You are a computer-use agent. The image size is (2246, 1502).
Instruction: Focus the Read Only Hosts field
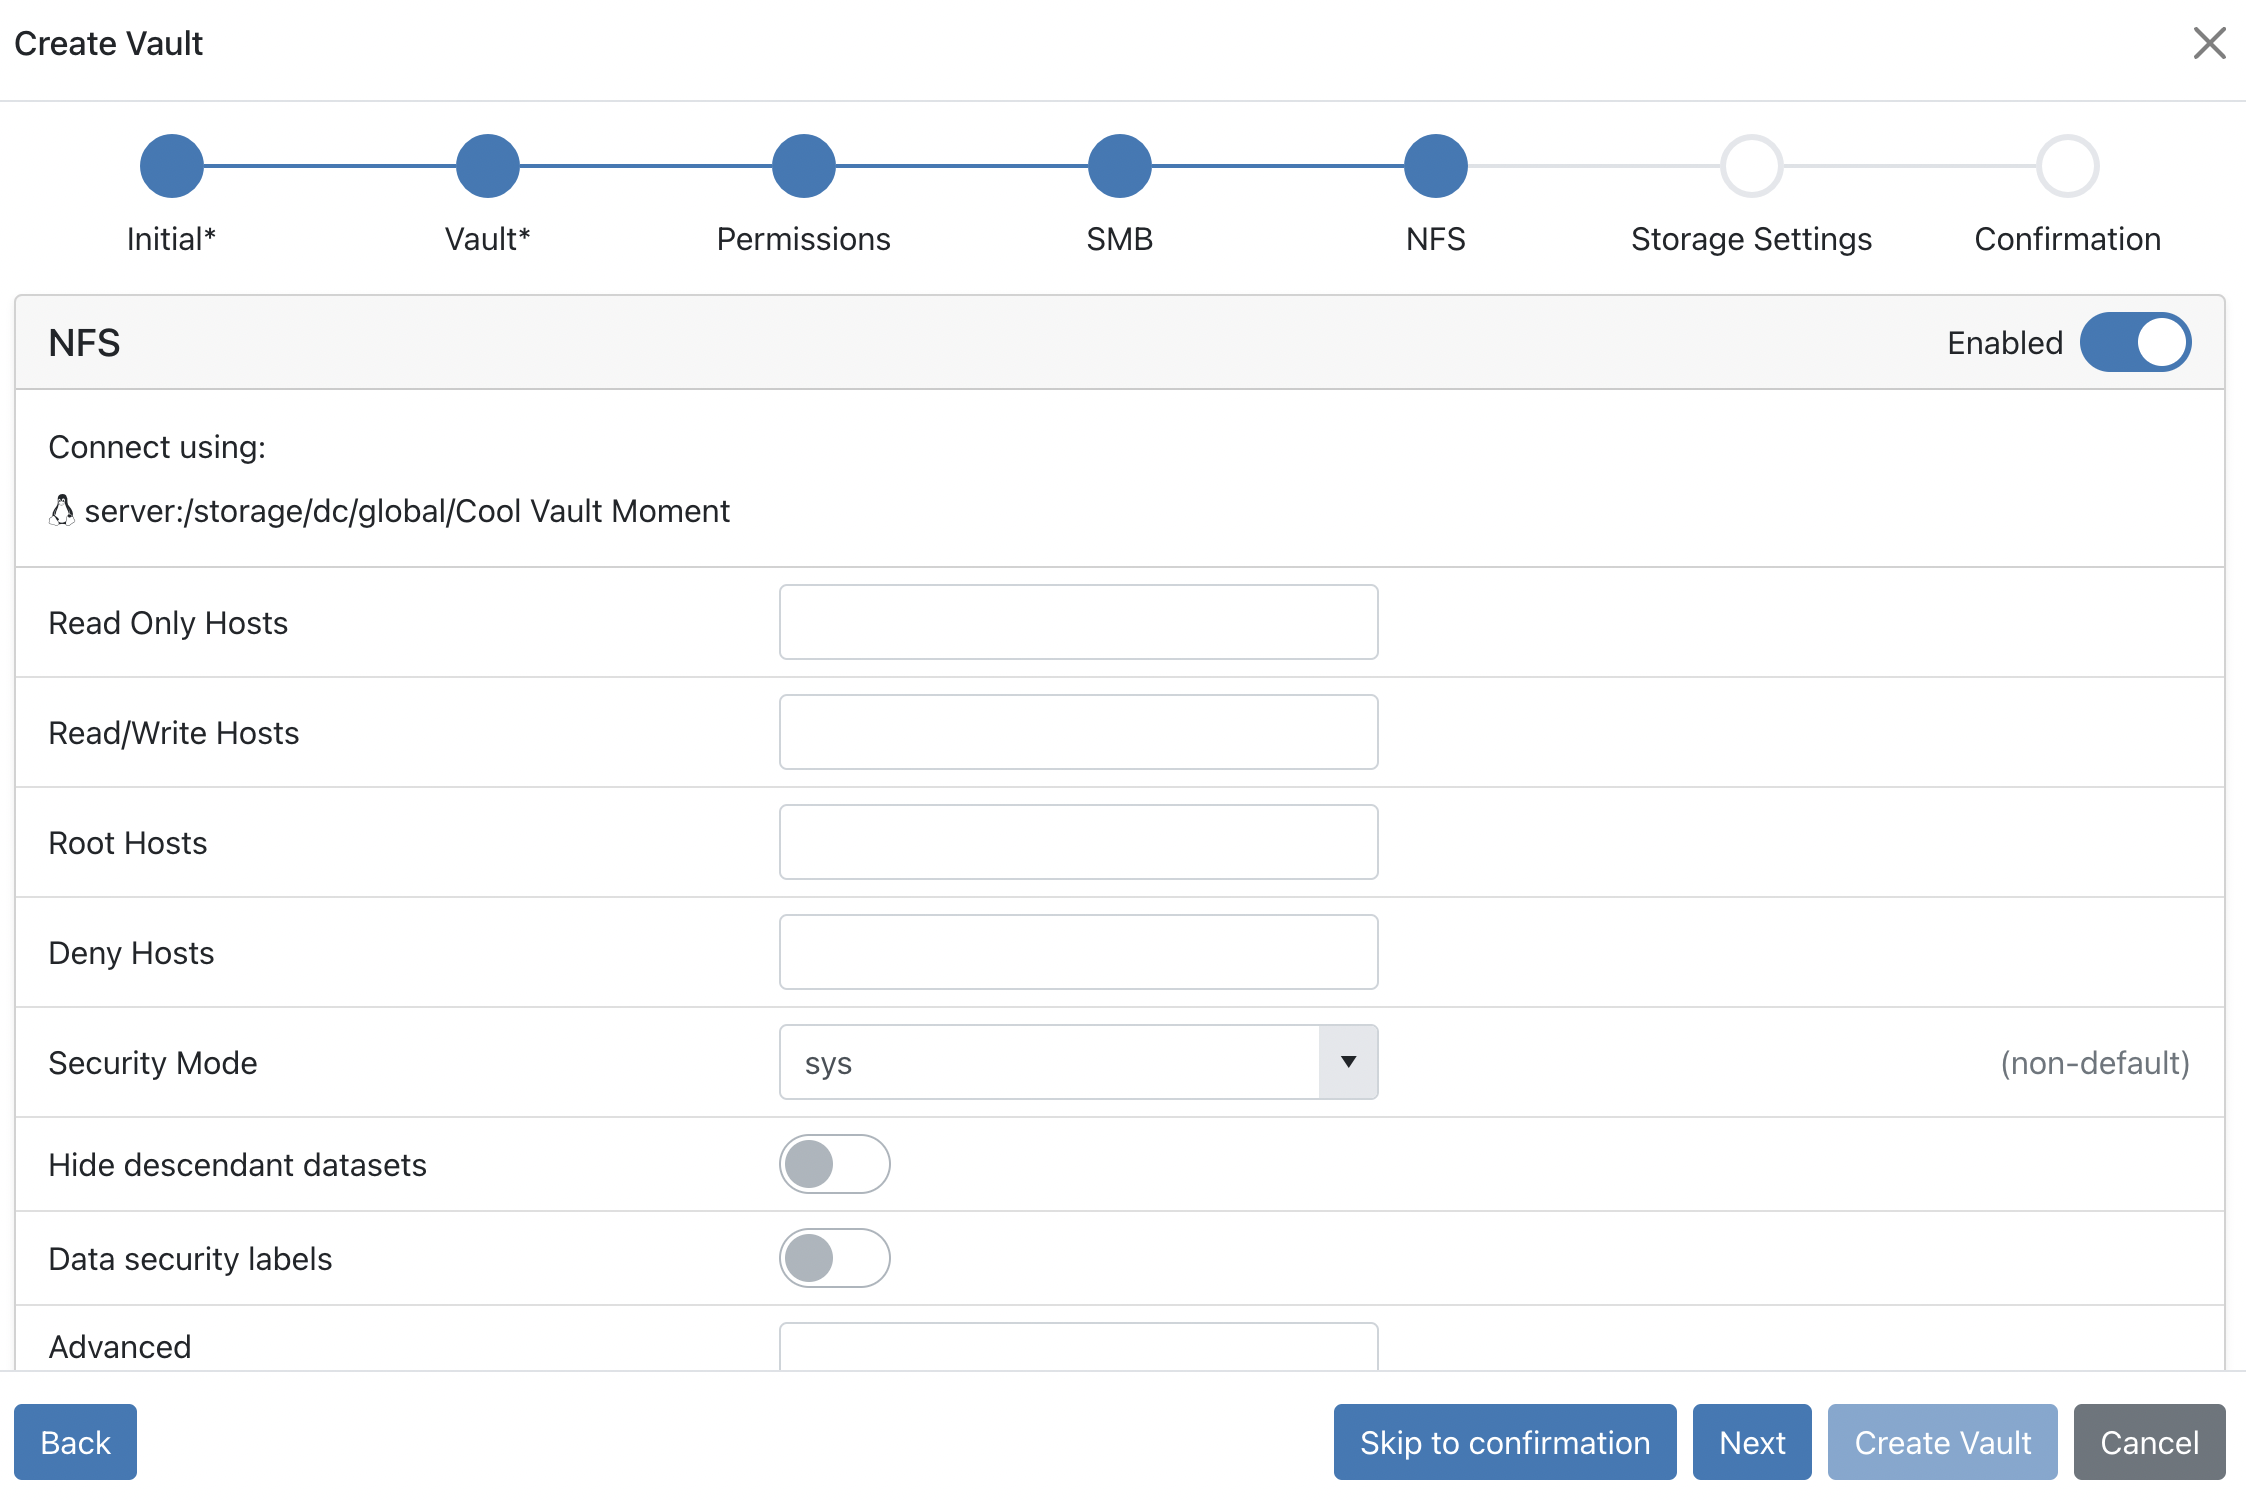tap(1078, 622)
